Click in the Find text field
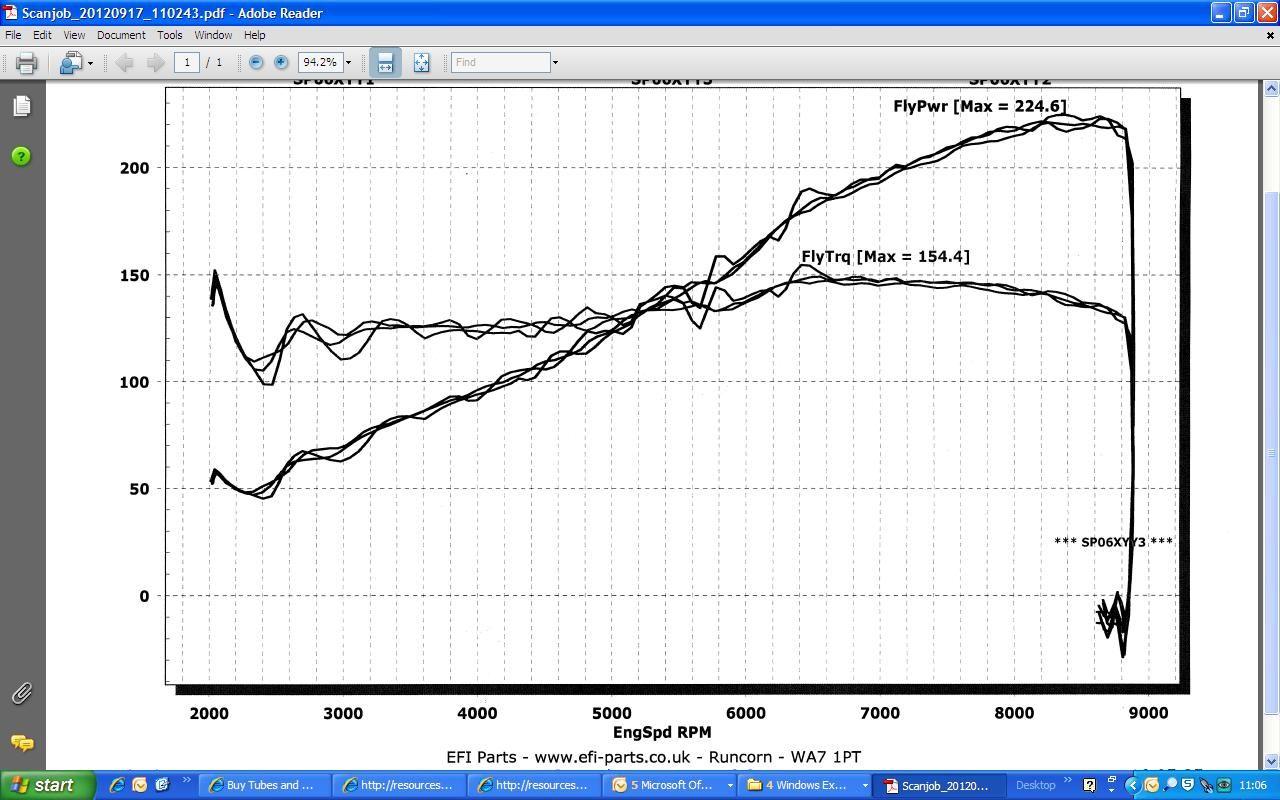The width and height of the screenshot is (1280, 800). [x=500, y=62]
